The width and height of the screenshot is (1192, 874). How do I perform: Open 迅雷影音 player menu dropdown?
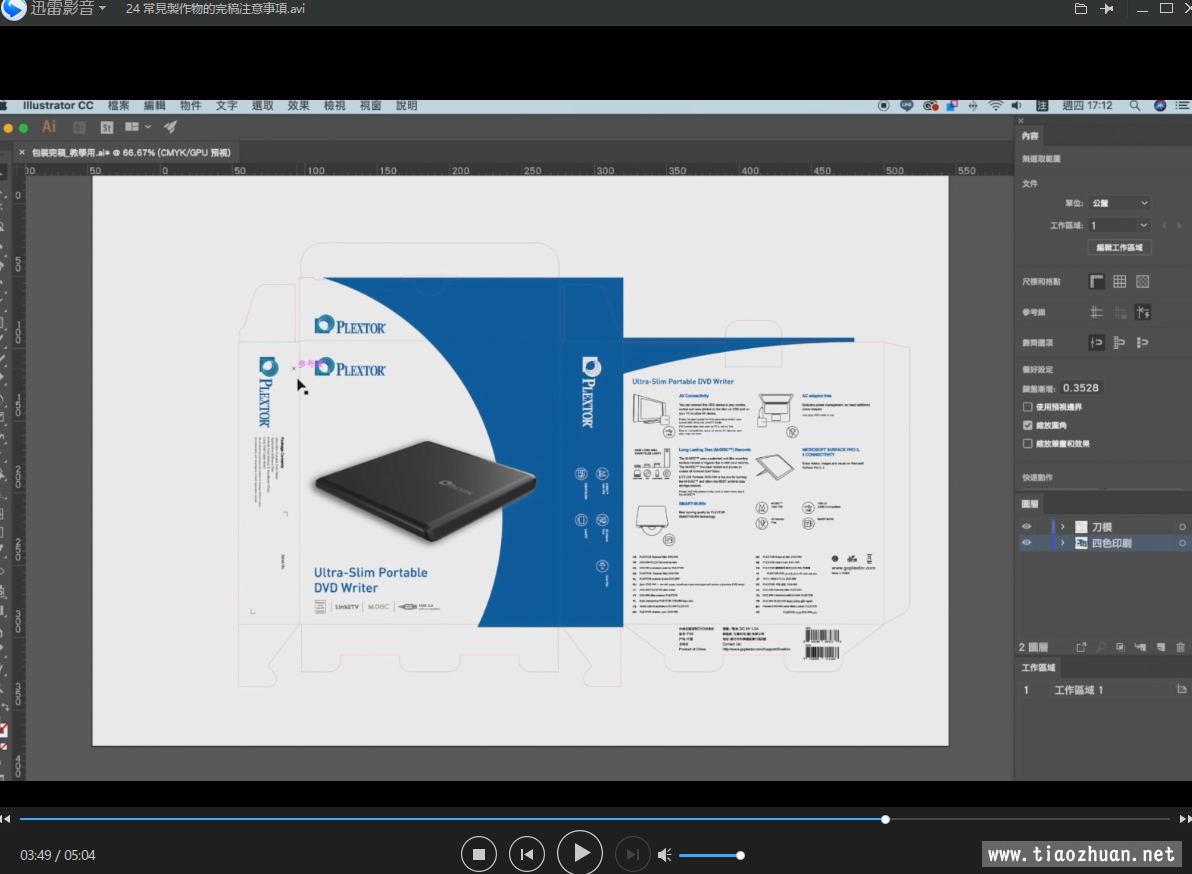(103, 8)
